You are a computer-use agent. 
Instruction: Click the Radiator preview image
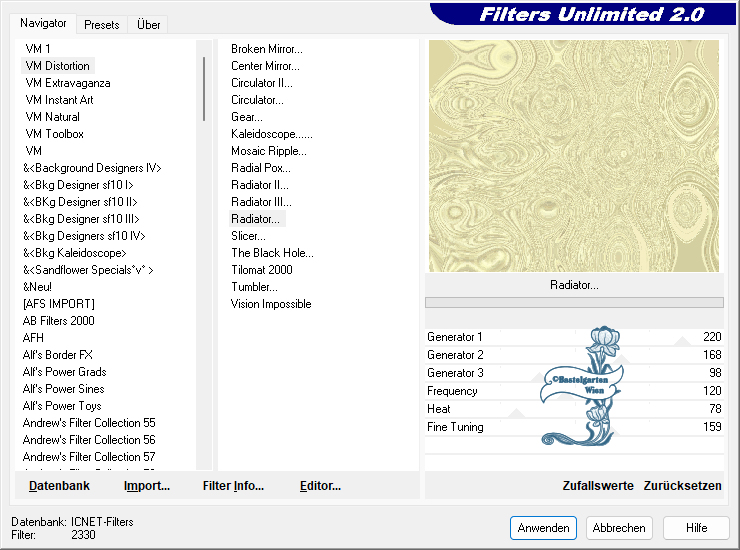(574, 155)
